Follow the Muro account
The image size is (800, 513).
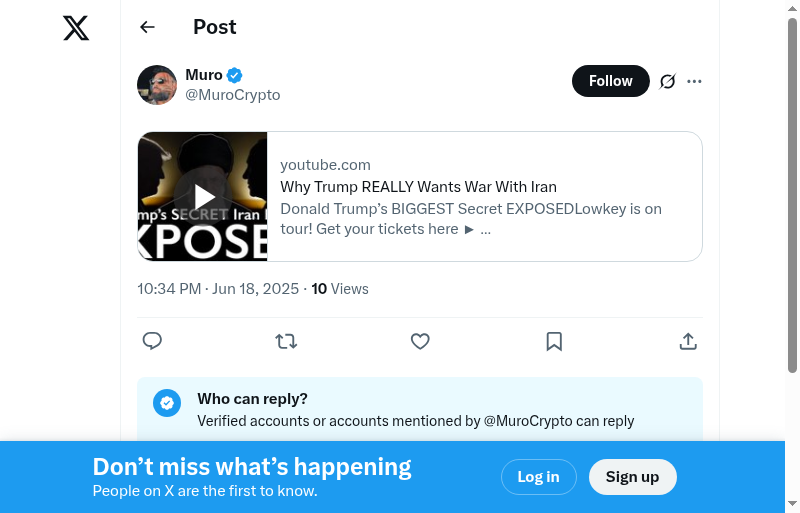610,81
